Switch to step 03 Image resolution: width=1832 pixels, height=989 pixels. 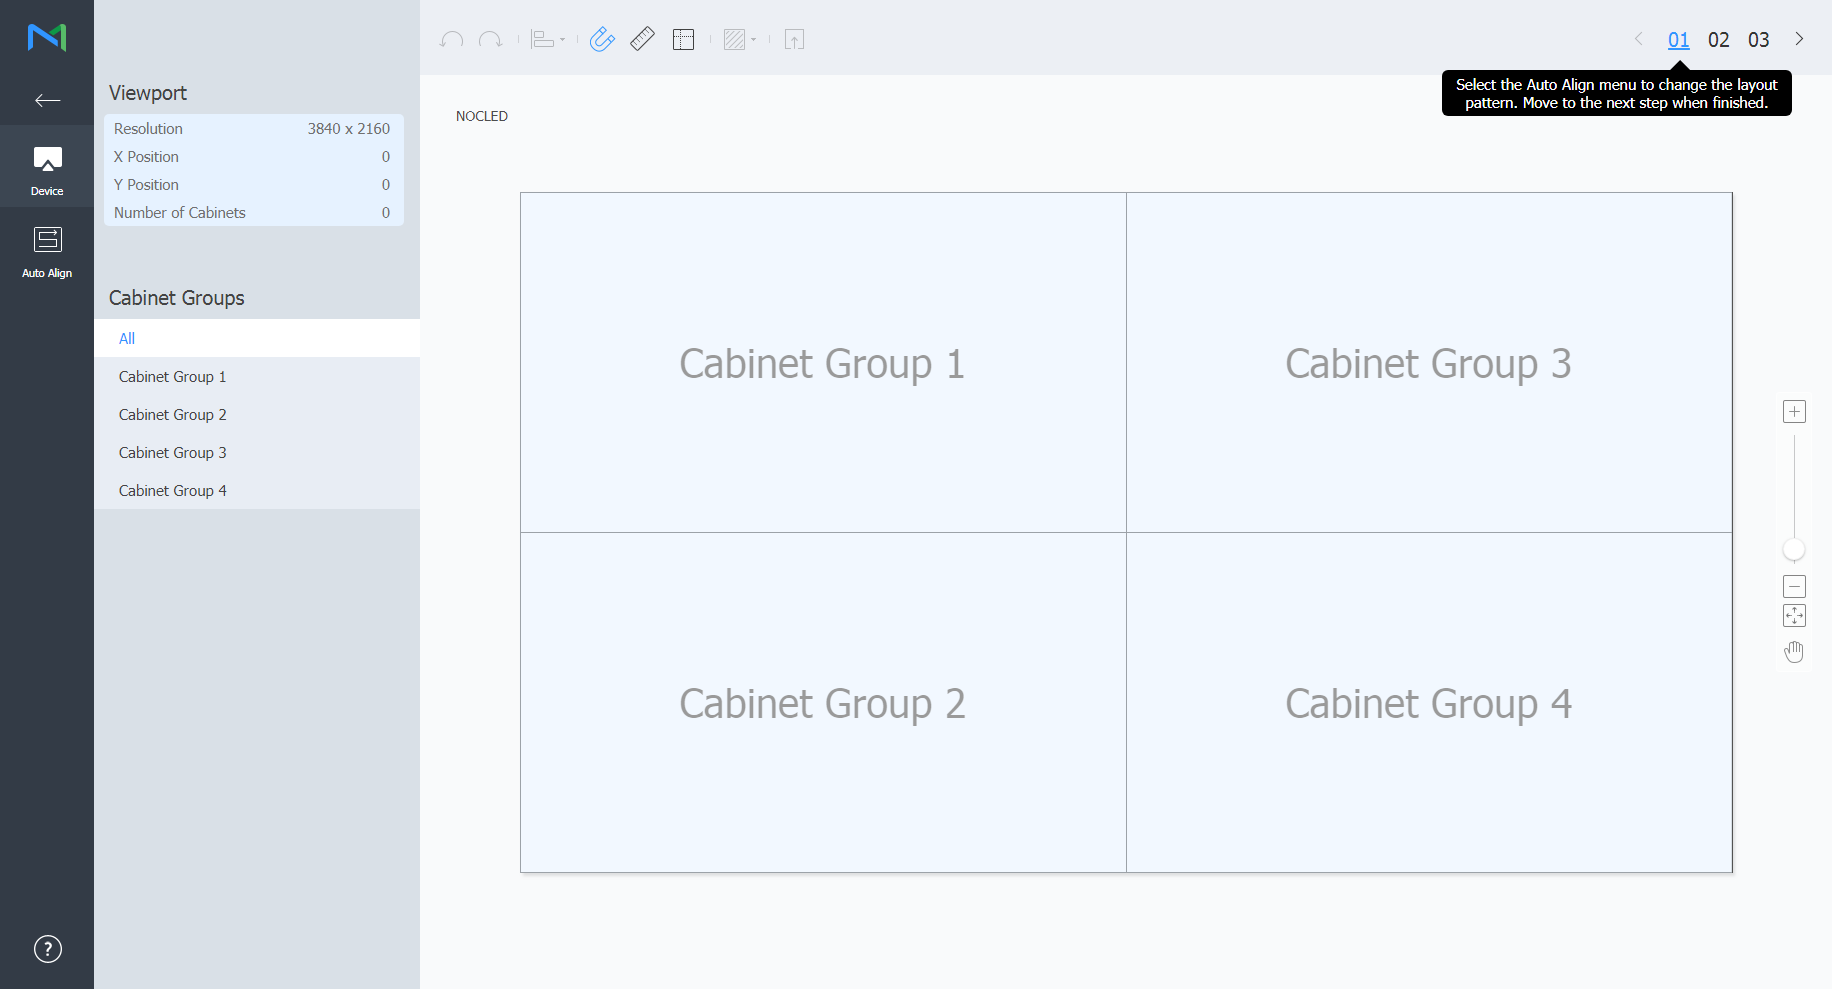(1758, 40)
